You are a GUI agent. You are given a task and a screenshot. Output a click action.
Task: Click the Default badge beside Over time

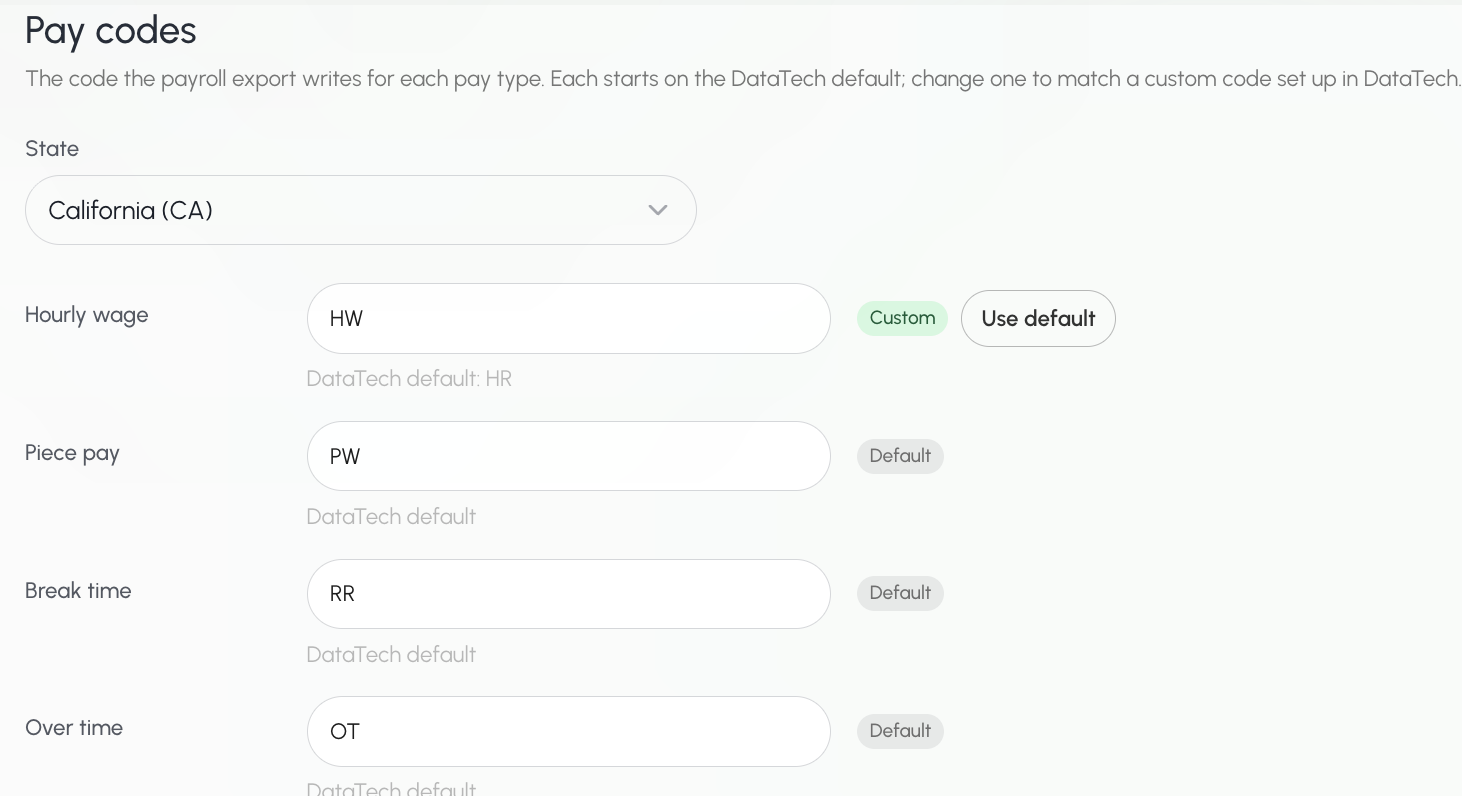[x=900, y=731]
